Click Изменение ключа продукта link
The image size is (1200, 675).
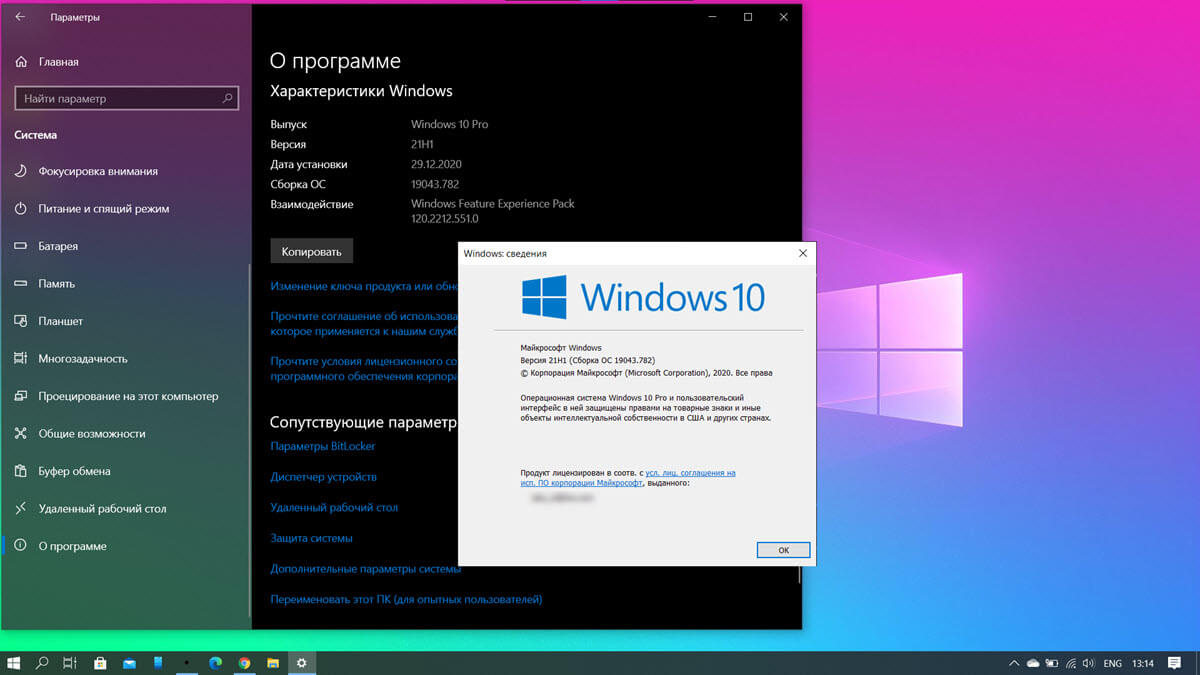pyautogui.click(x=364, y=287)
